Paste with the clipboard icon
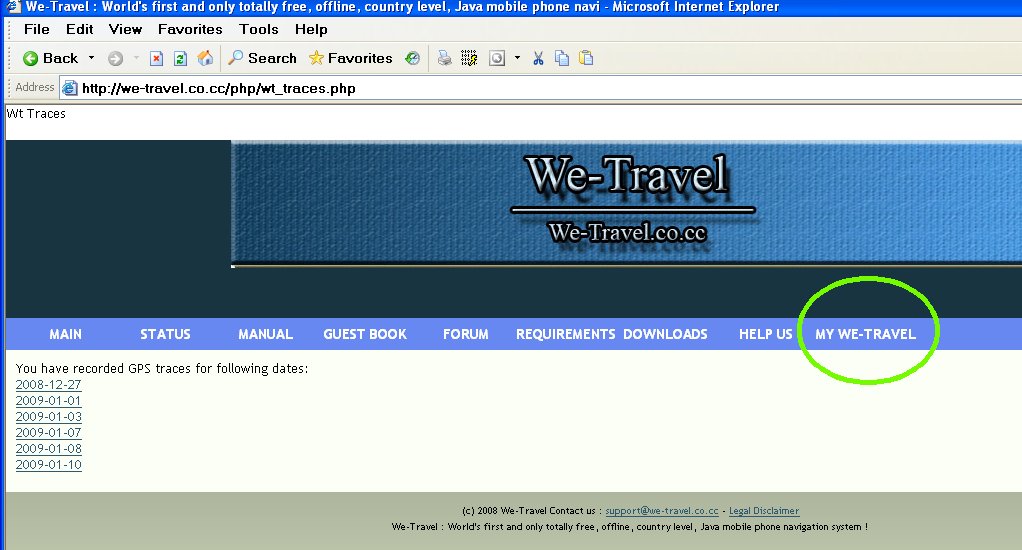This screenshot has width=1022, height=550. click(587, 59)
